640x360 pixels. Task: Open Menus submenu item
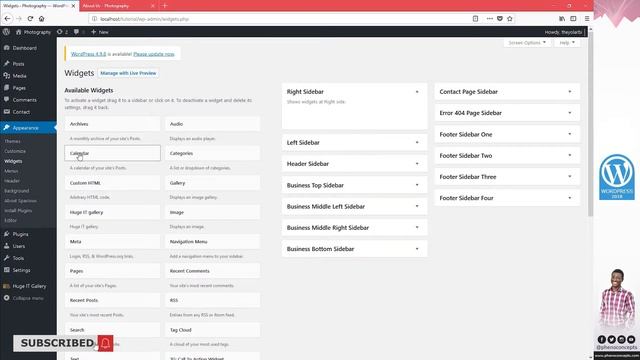tap(11, 171)
